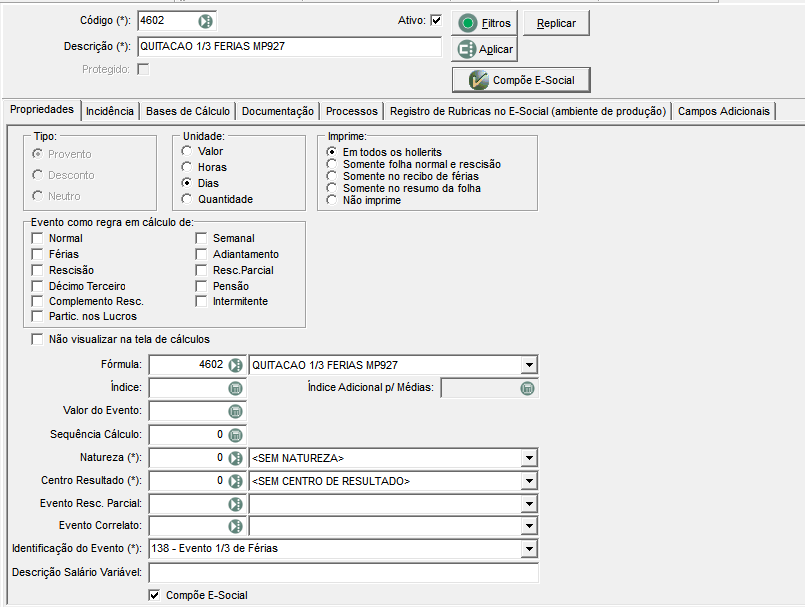The image size is (805, 607).
Task: Open the Centro Resultado lookup arrow icon
Action: click(236, 481)
